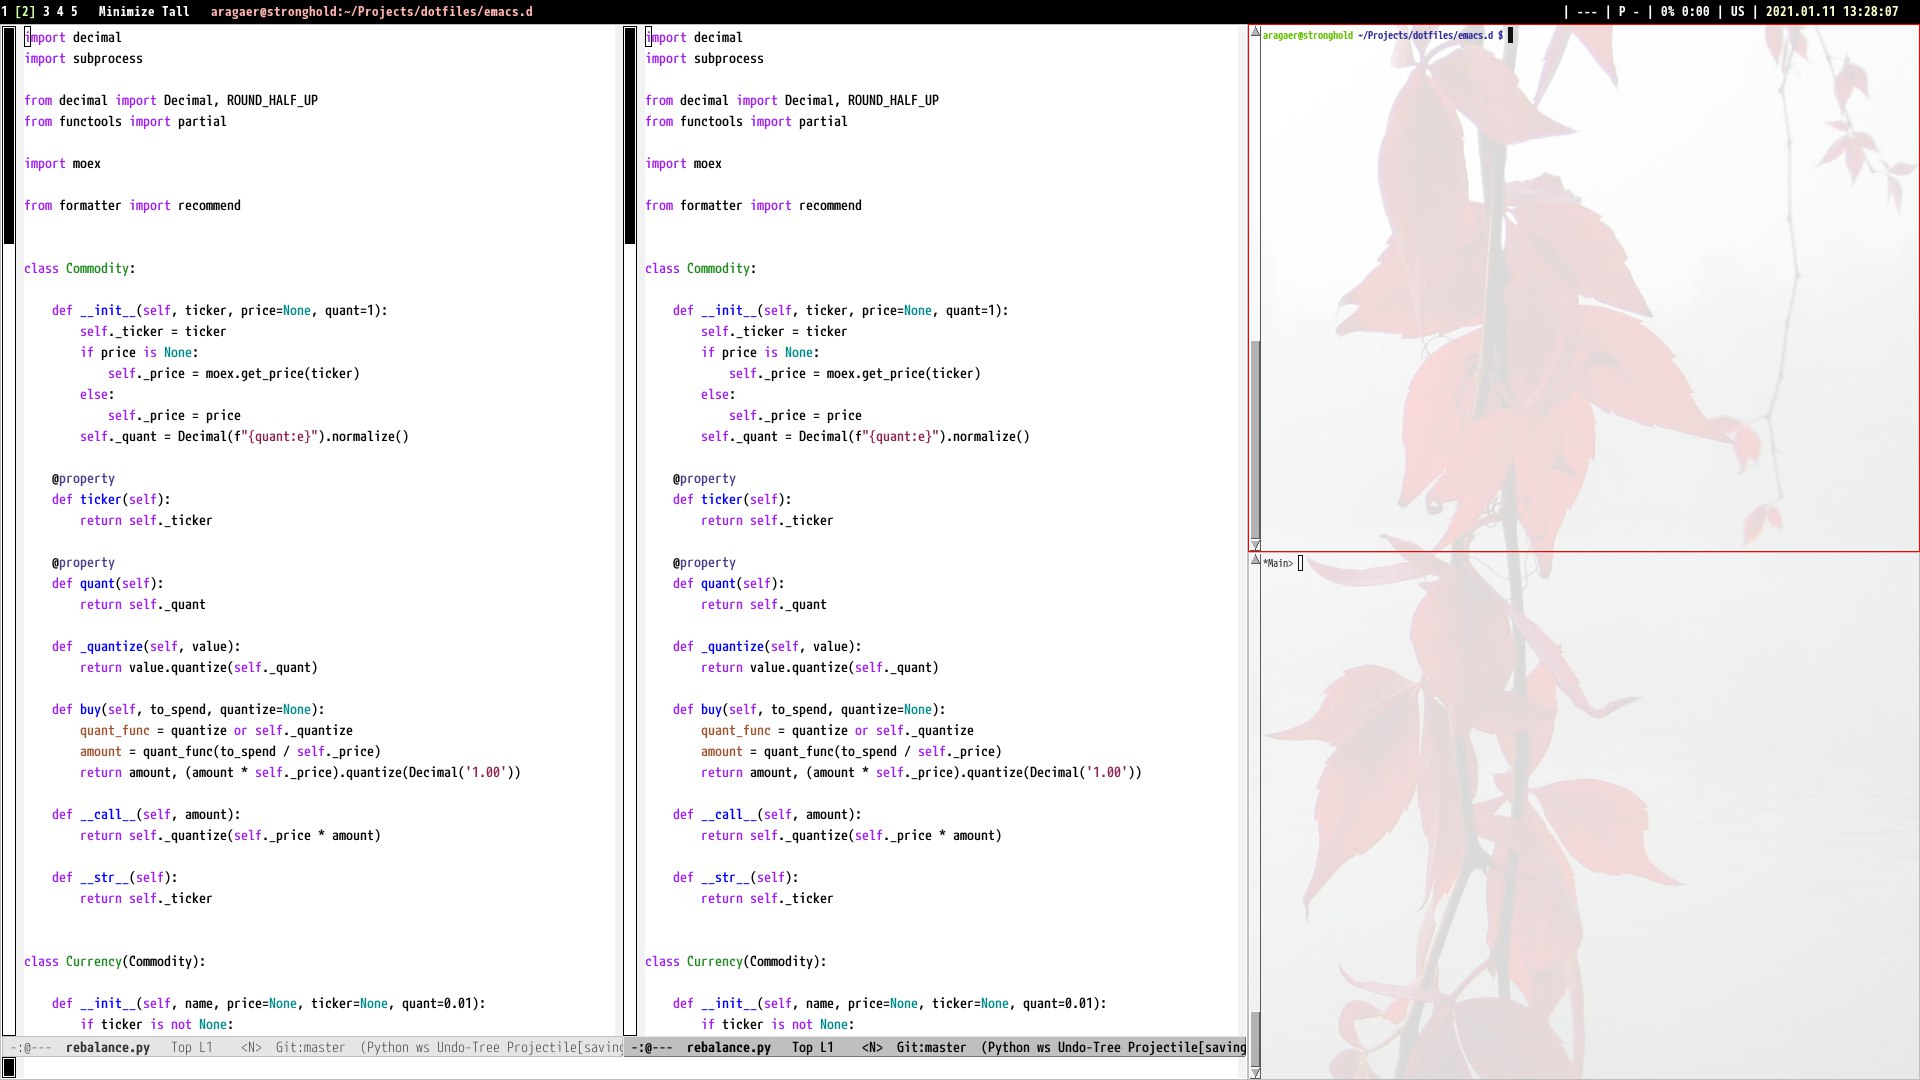Viewport: 1920px width, 1080px height.
Task: Click 'def __str__' definition in right window
Action: (736, 877)
